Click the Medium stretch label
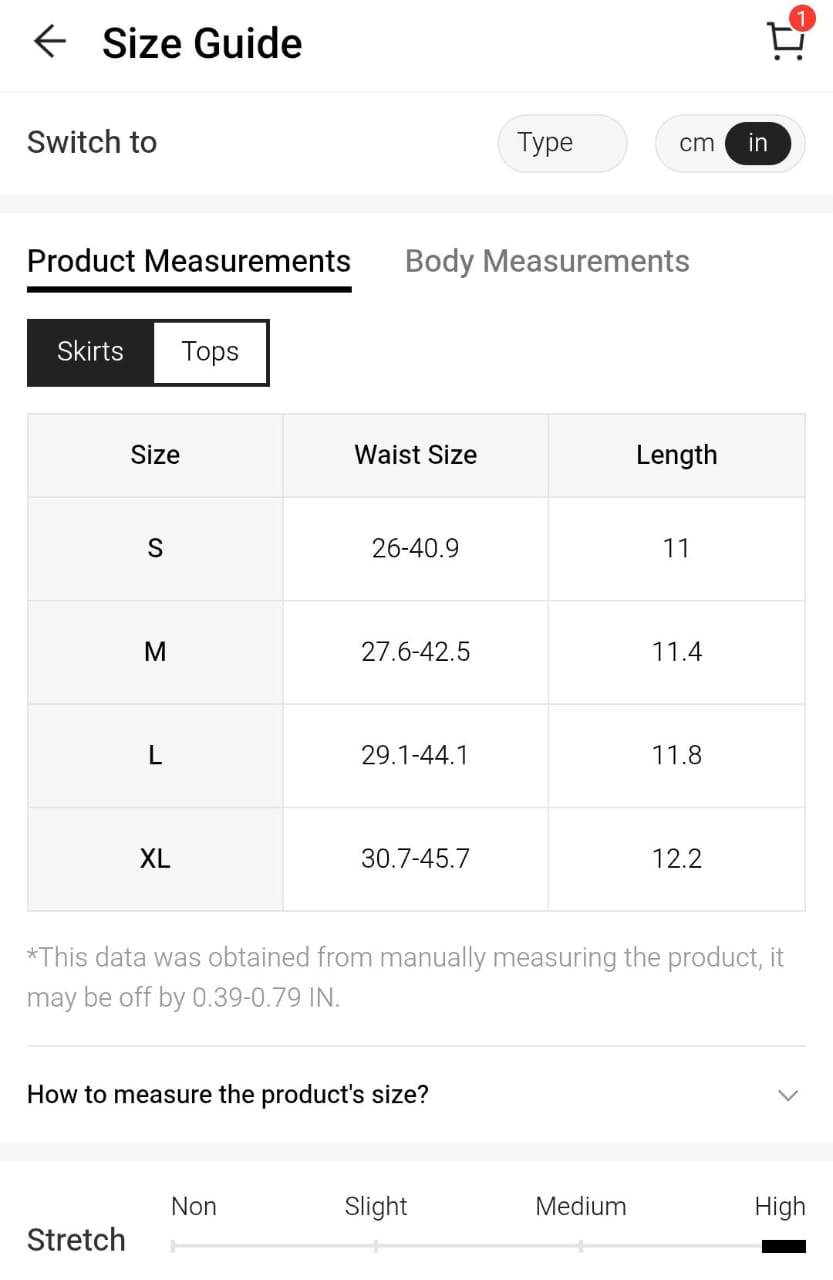833x1280 pixels. pyautogui.click(x=580, y=1206)
